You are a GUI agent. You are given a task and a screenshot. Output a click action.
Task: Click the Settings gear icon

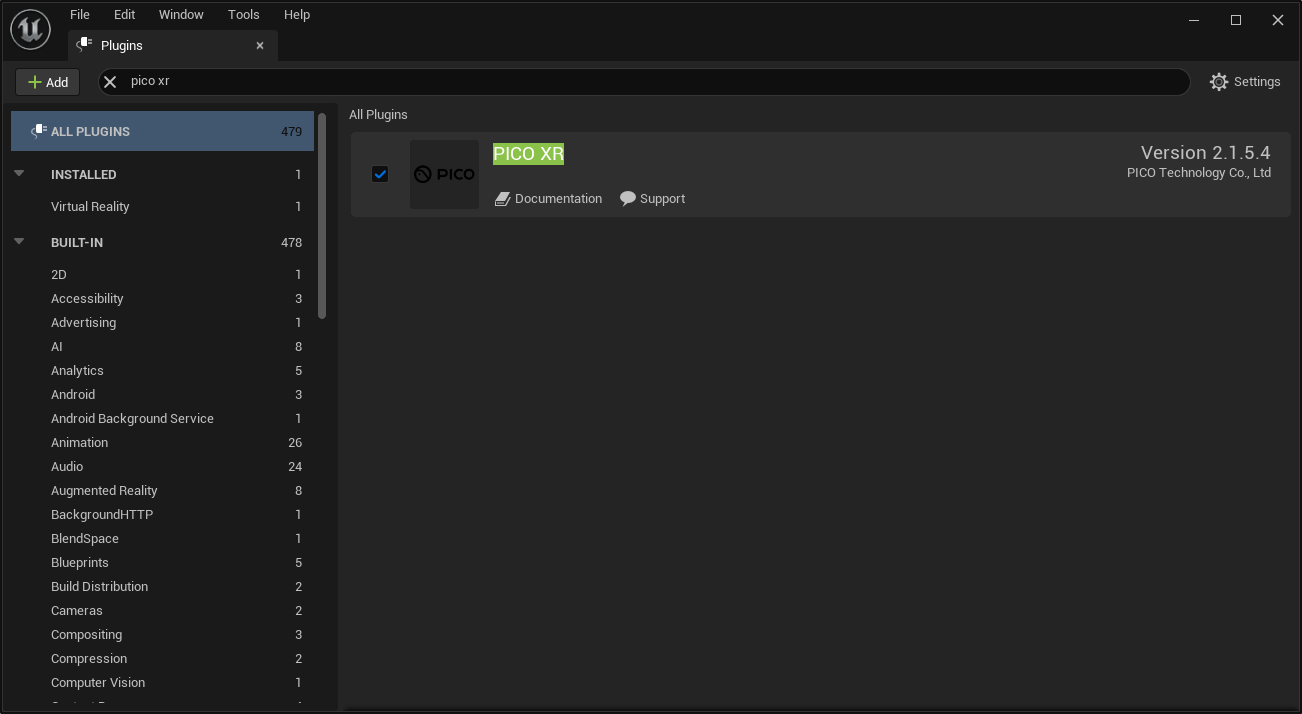coord(1218,82)
